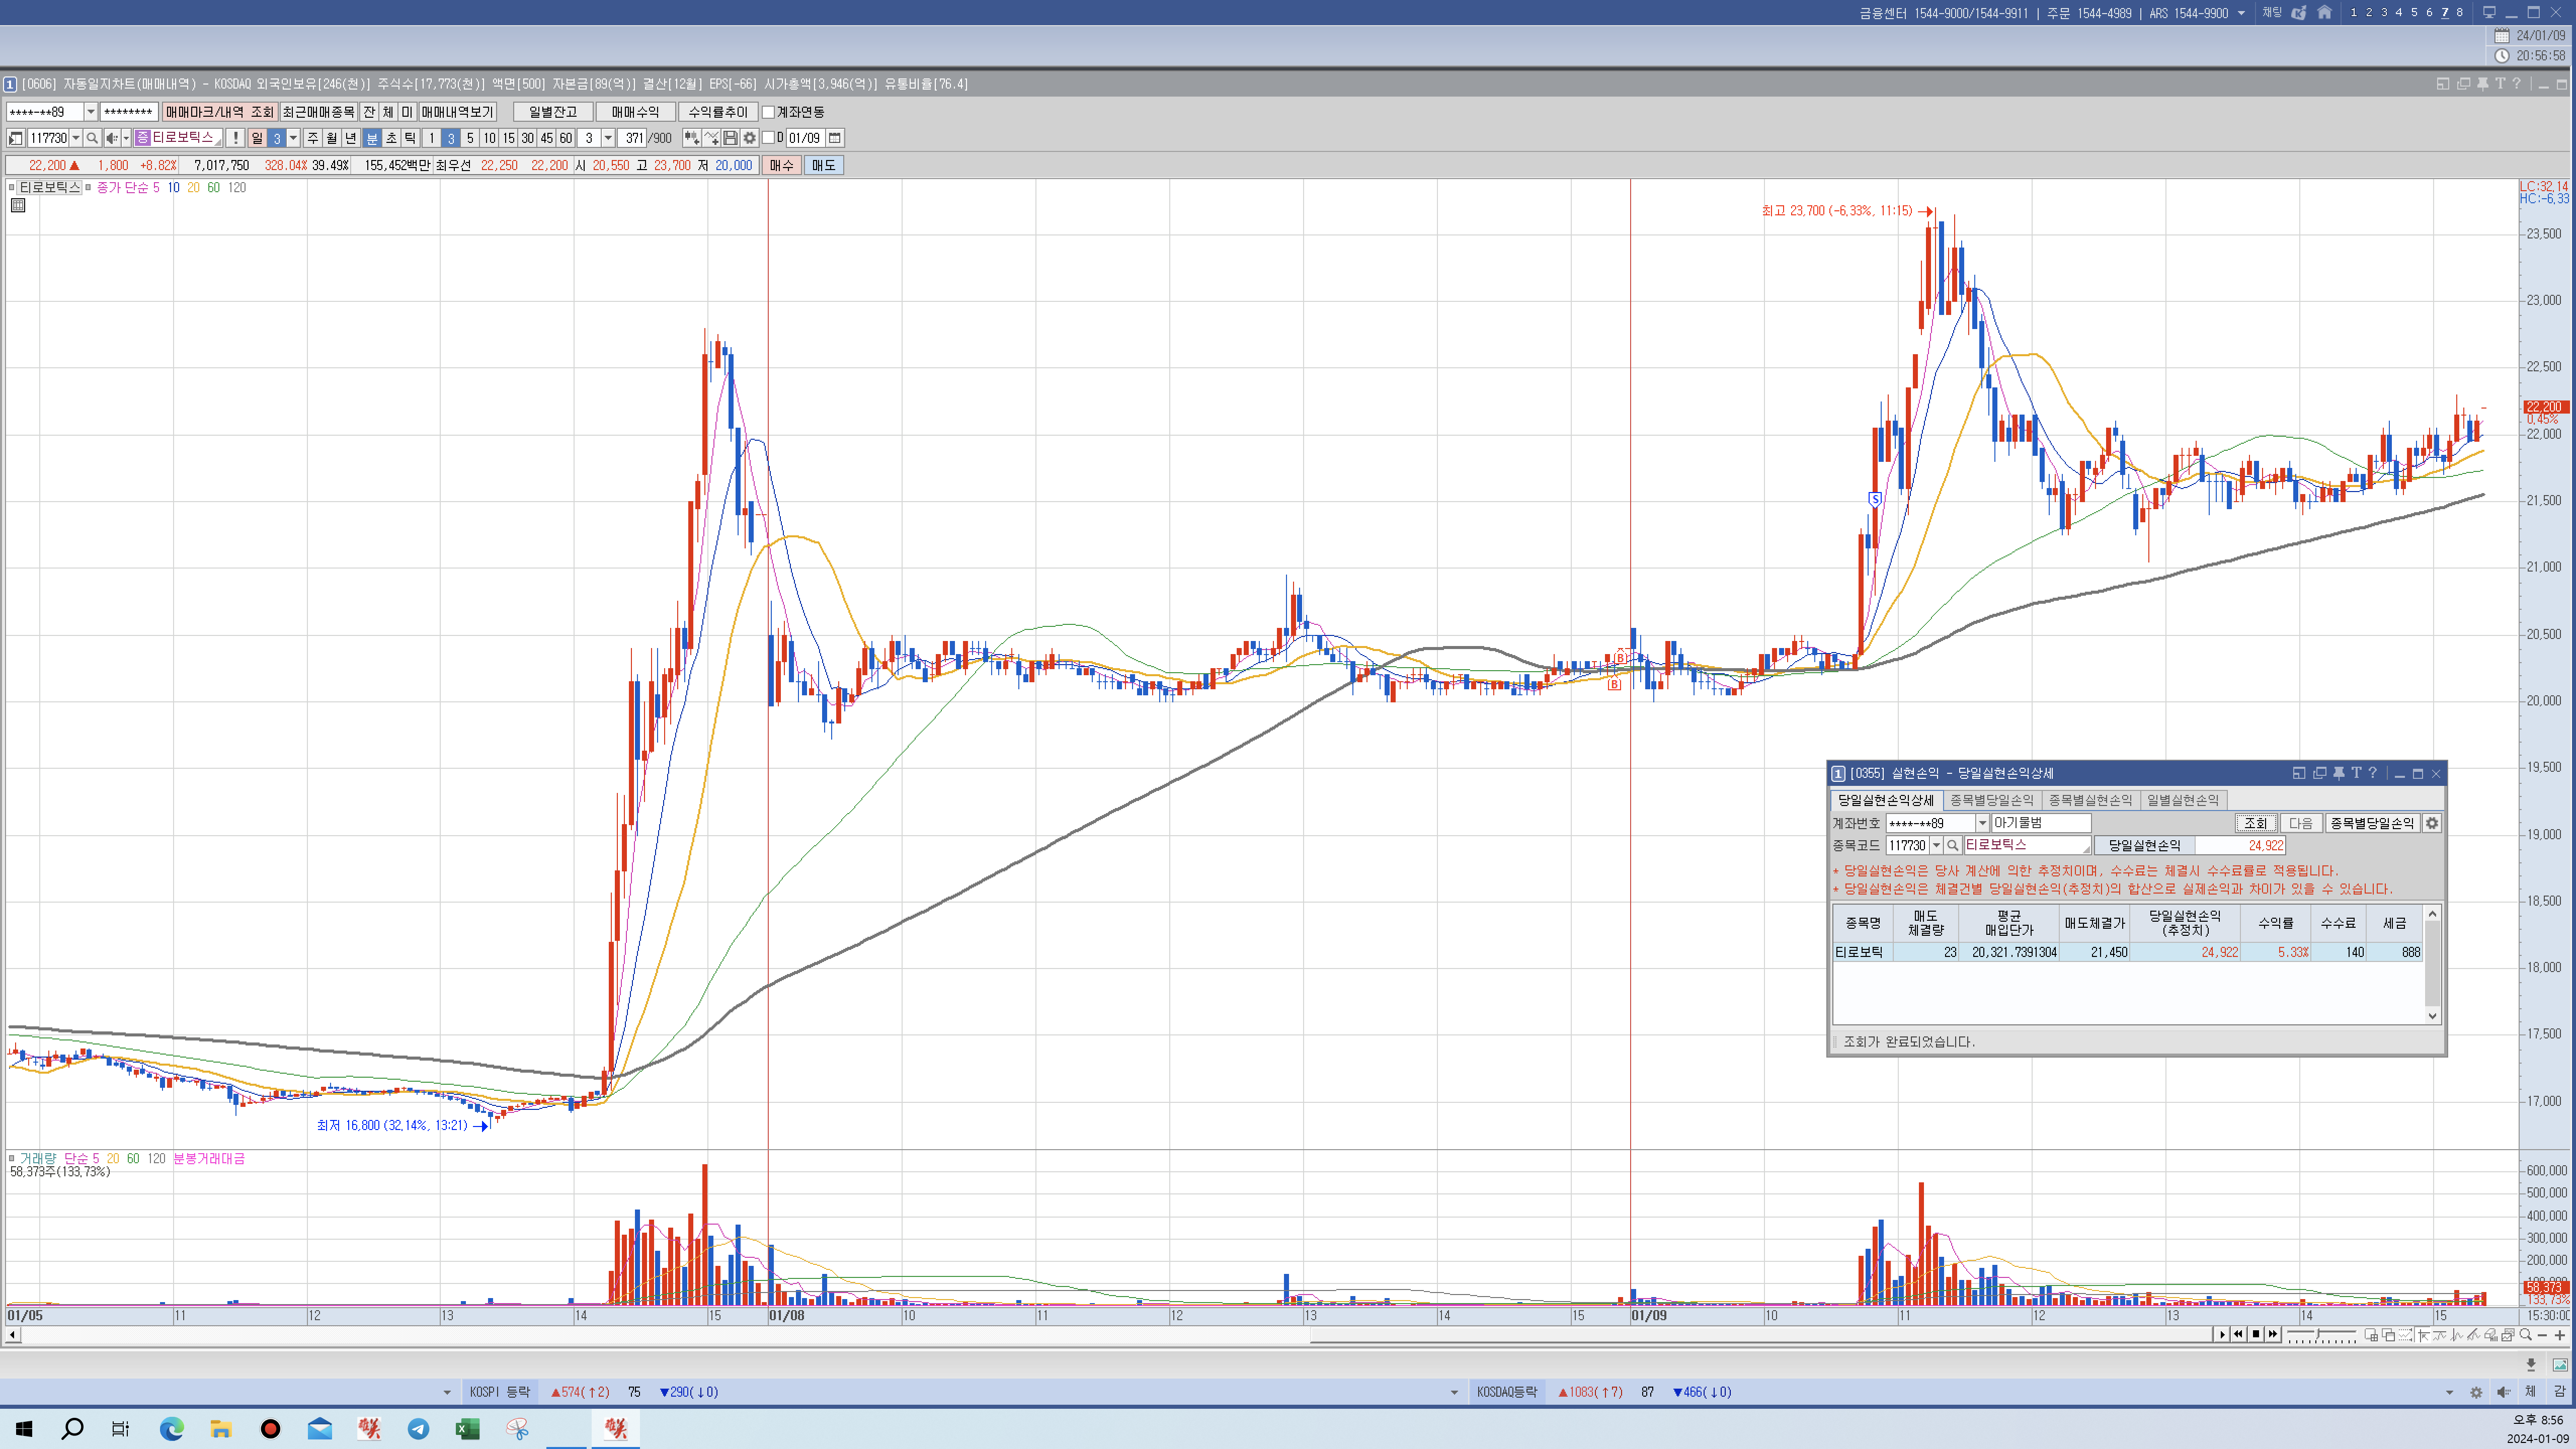Select the 틱 tick chart toggle
This screenshot has width=2576, height=1449.
point(410,138)
